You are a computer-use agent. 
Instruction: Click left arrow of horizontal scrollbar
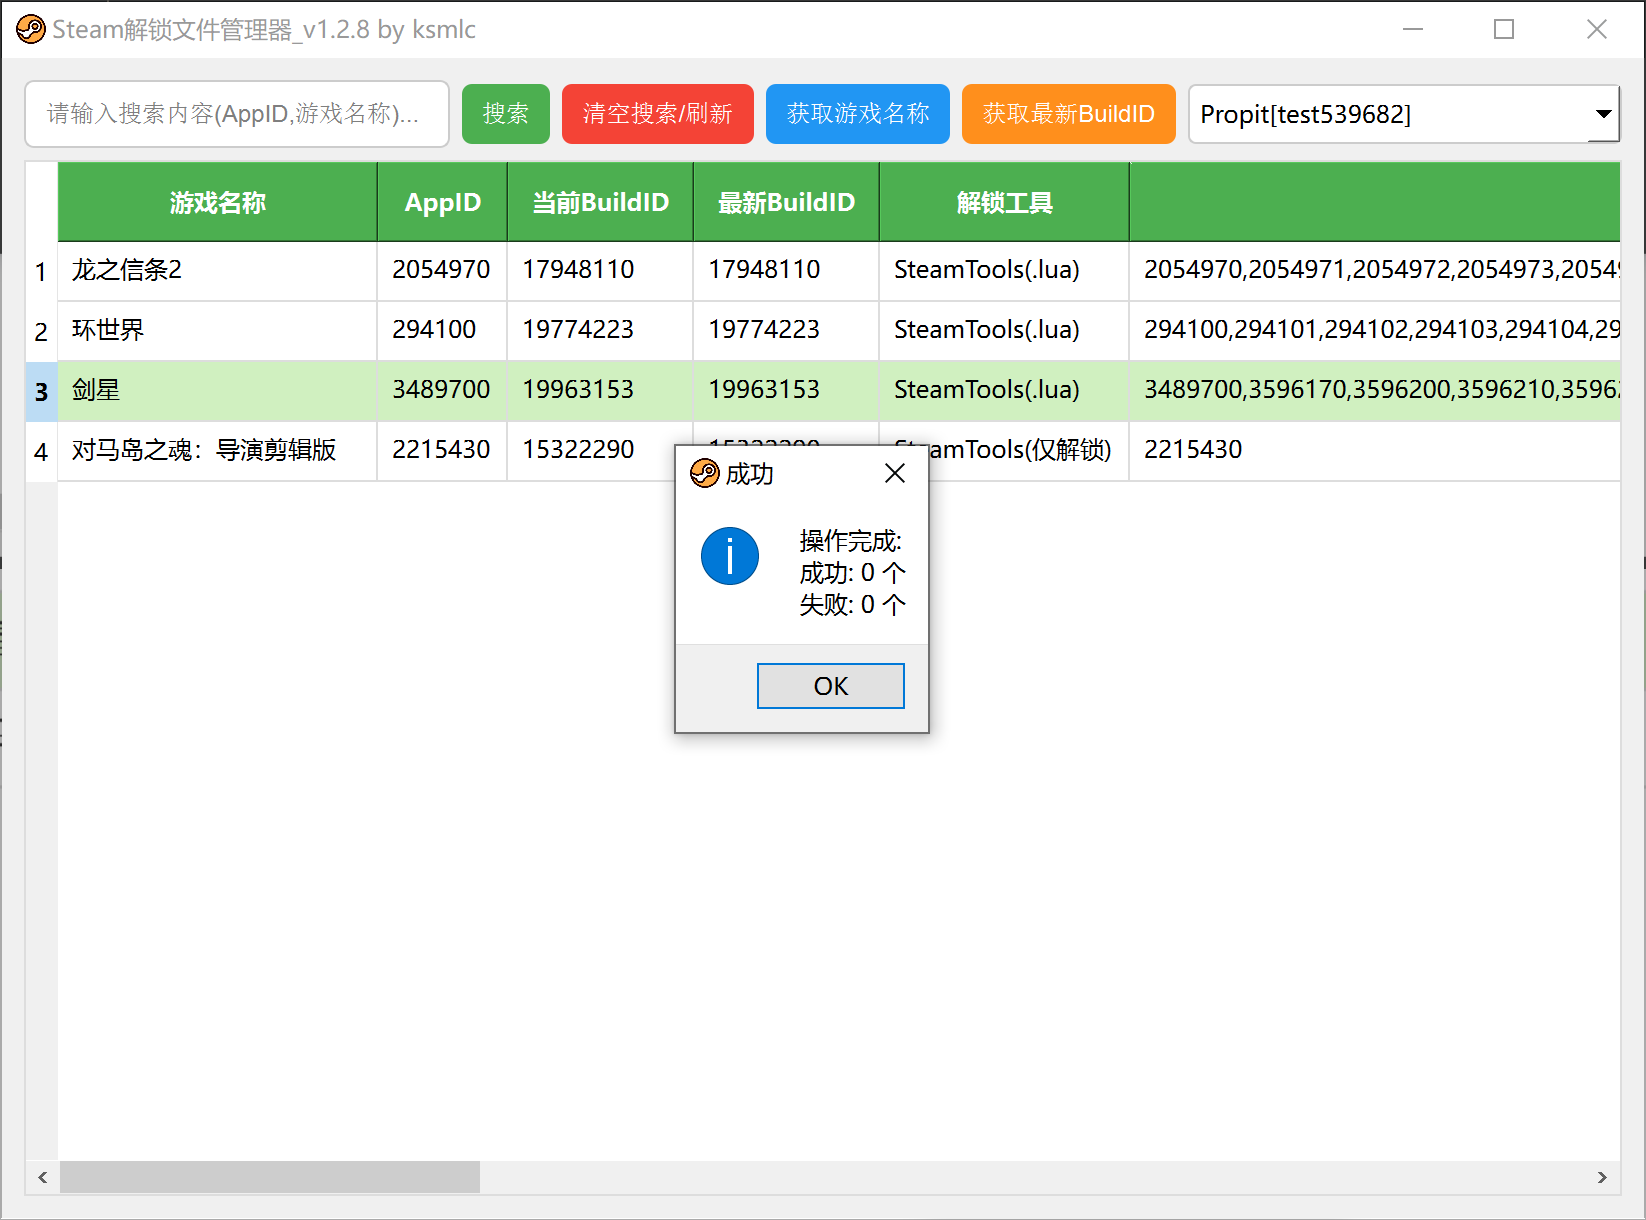pyautogui.click(x=42, y=1177)
